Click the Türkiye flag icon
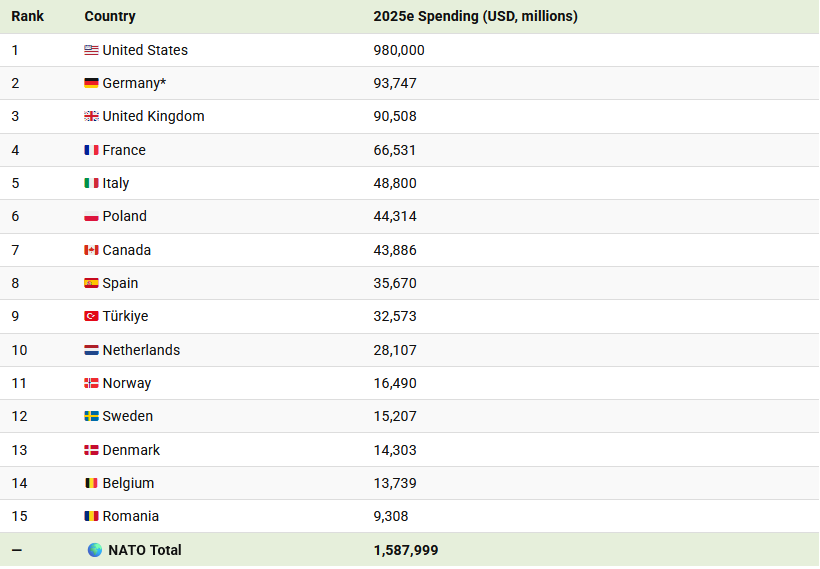The height and width of the screenshot is (569, 820). coord(91,316)
